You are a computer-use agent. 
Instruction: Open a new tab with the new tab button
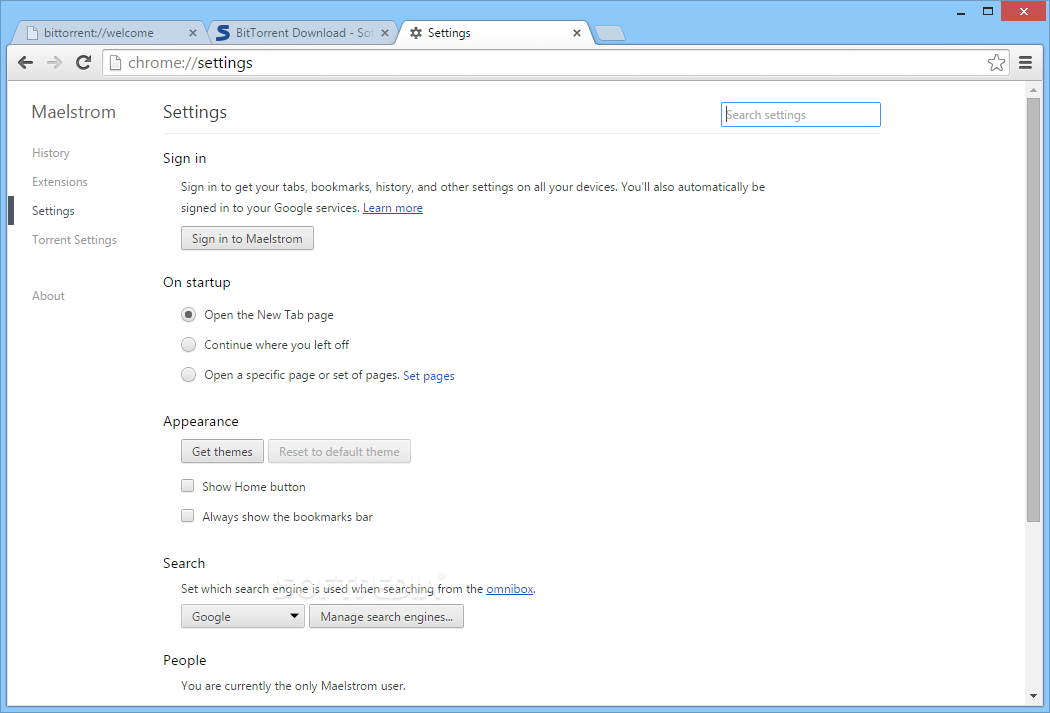pyautogui.click(x=609, y=33)
